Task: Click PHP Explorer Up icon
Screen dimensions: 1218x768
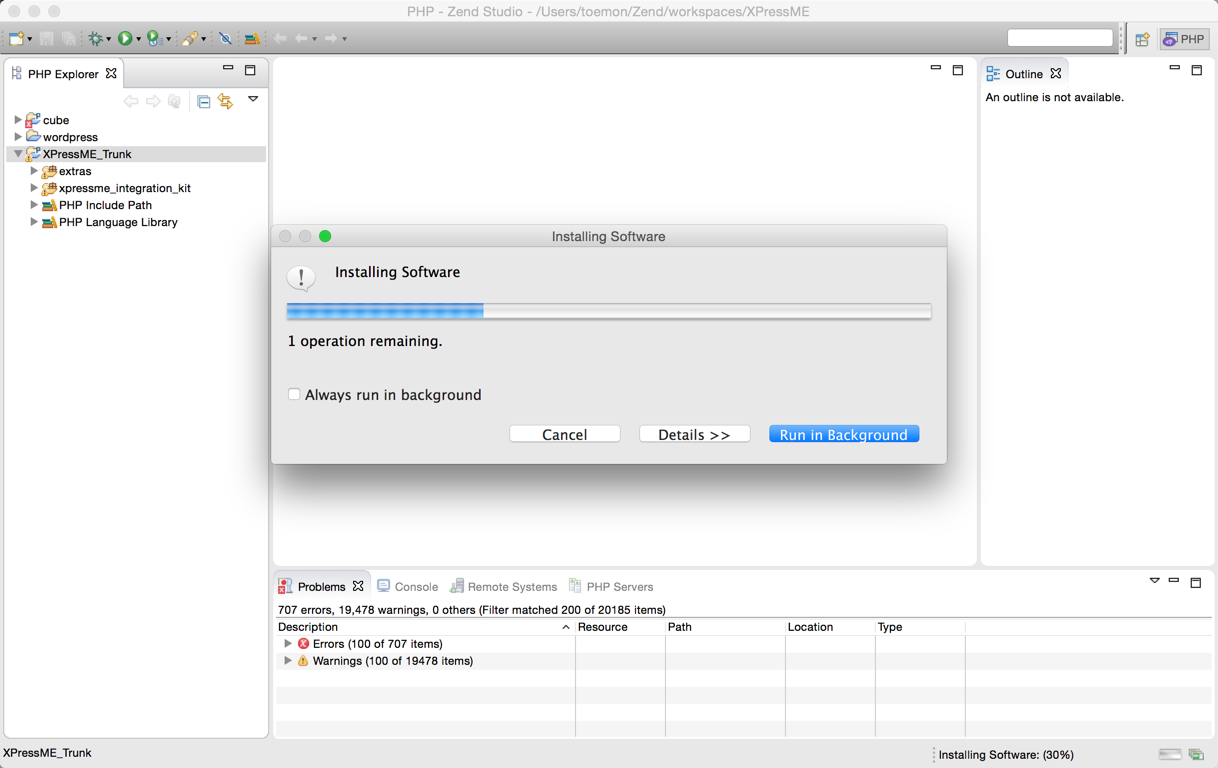Action: (175, 102)
